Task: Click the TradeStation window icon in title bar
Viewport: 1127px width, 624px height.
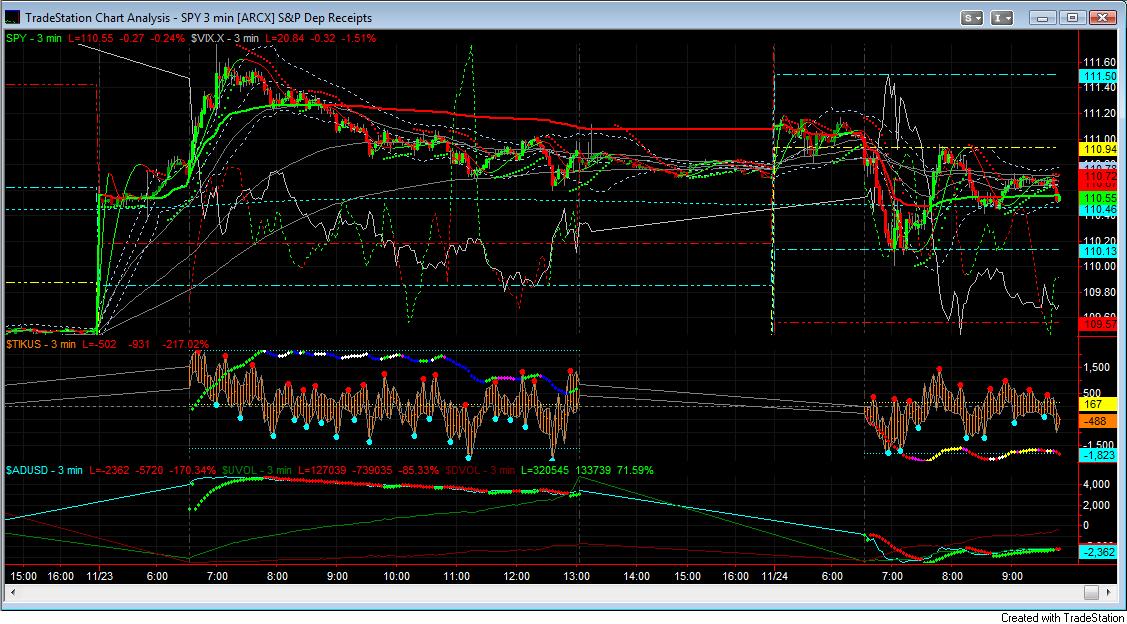Action: [12, 17]
